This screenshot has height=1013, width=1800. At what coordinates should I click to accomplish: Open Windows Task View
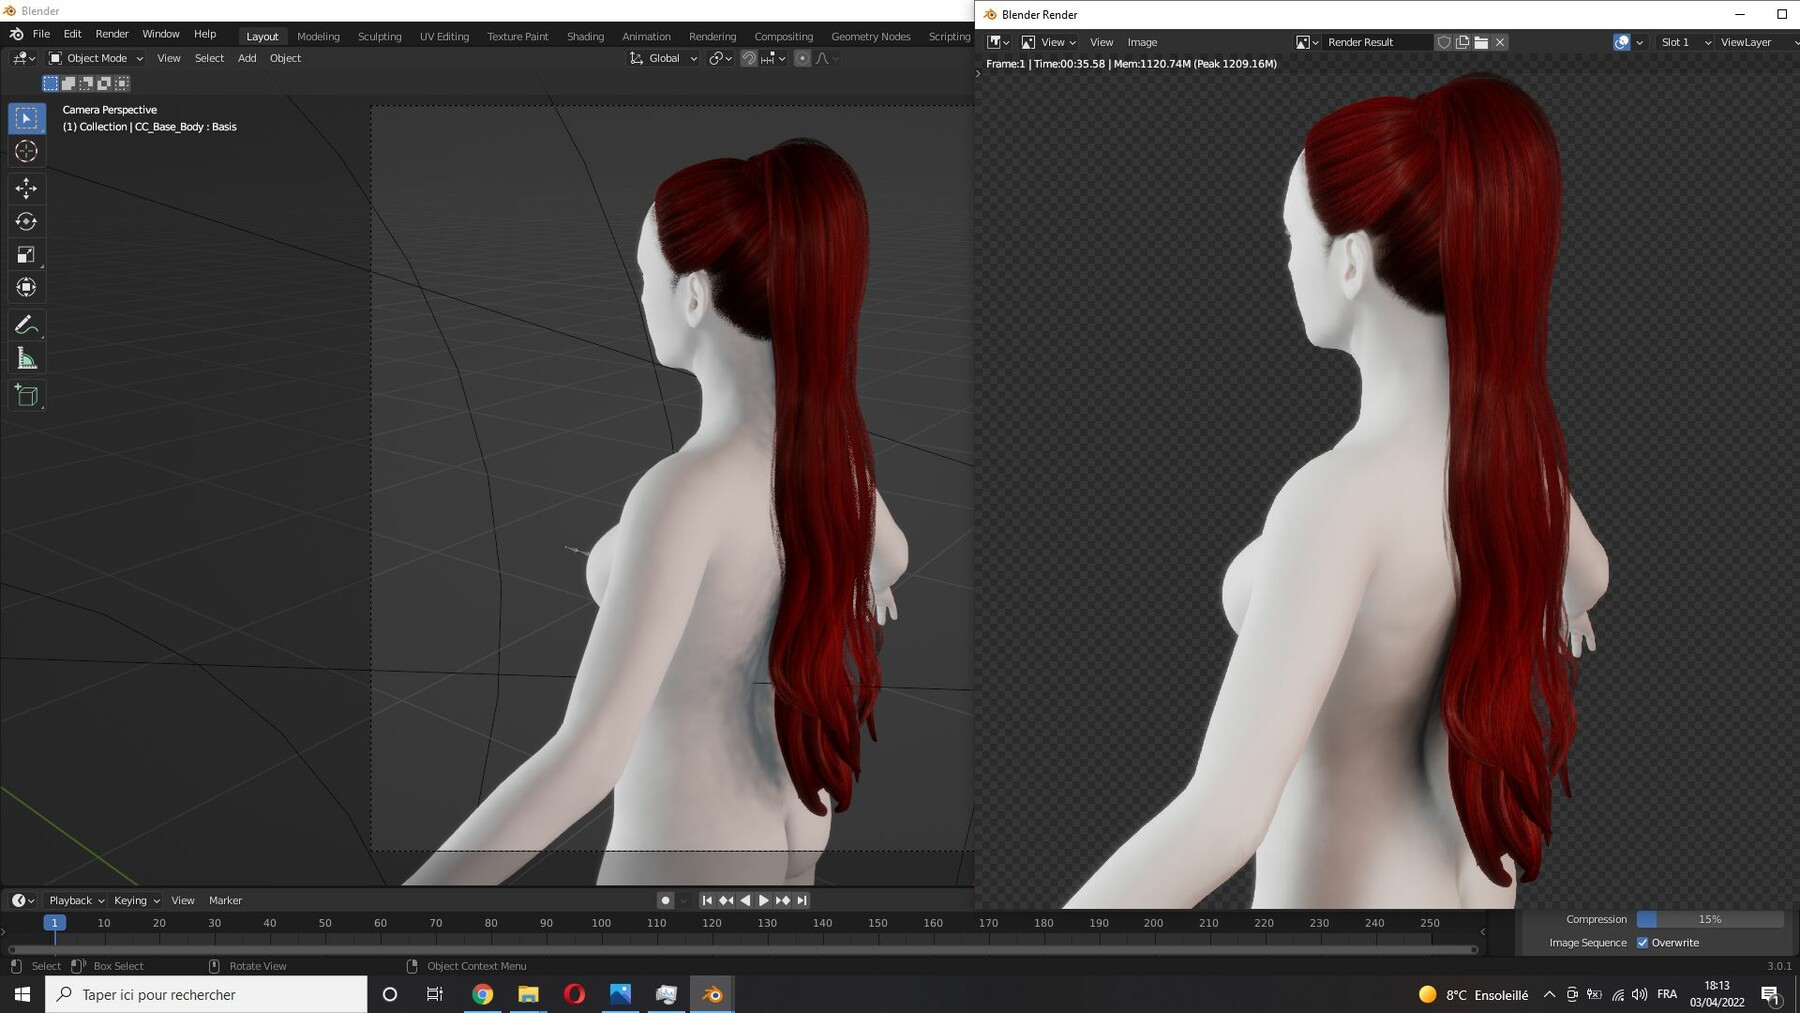[435, 994]
